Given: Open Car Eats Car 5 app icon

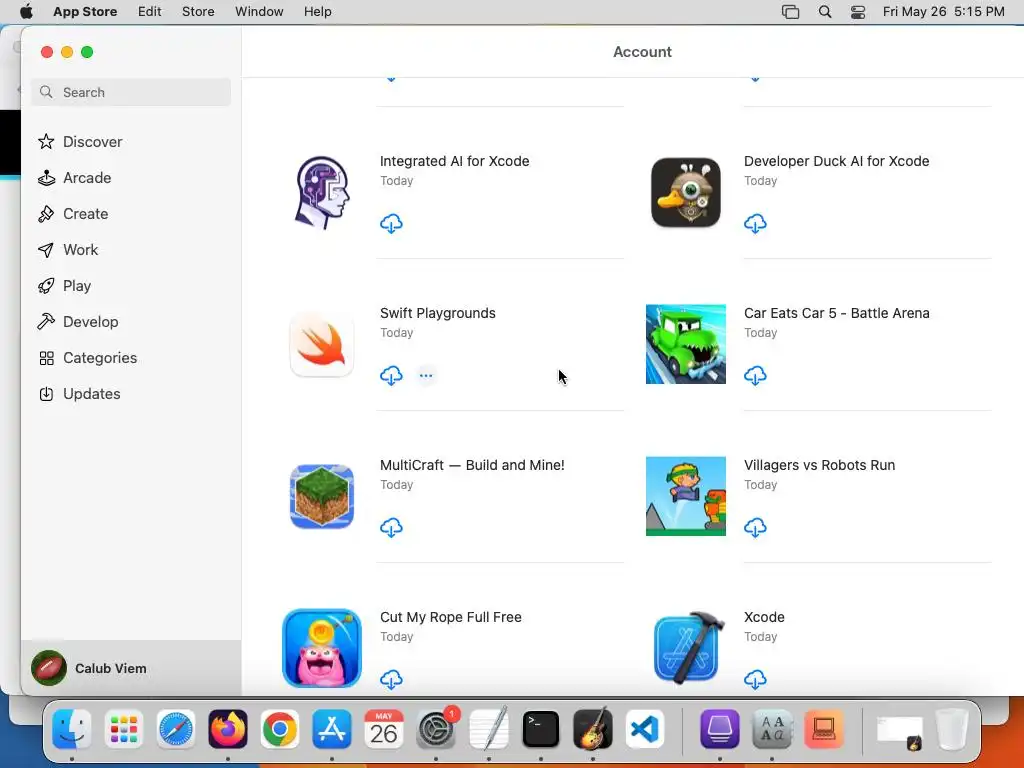Looking at the screenshot, I should tap(686, 344).
